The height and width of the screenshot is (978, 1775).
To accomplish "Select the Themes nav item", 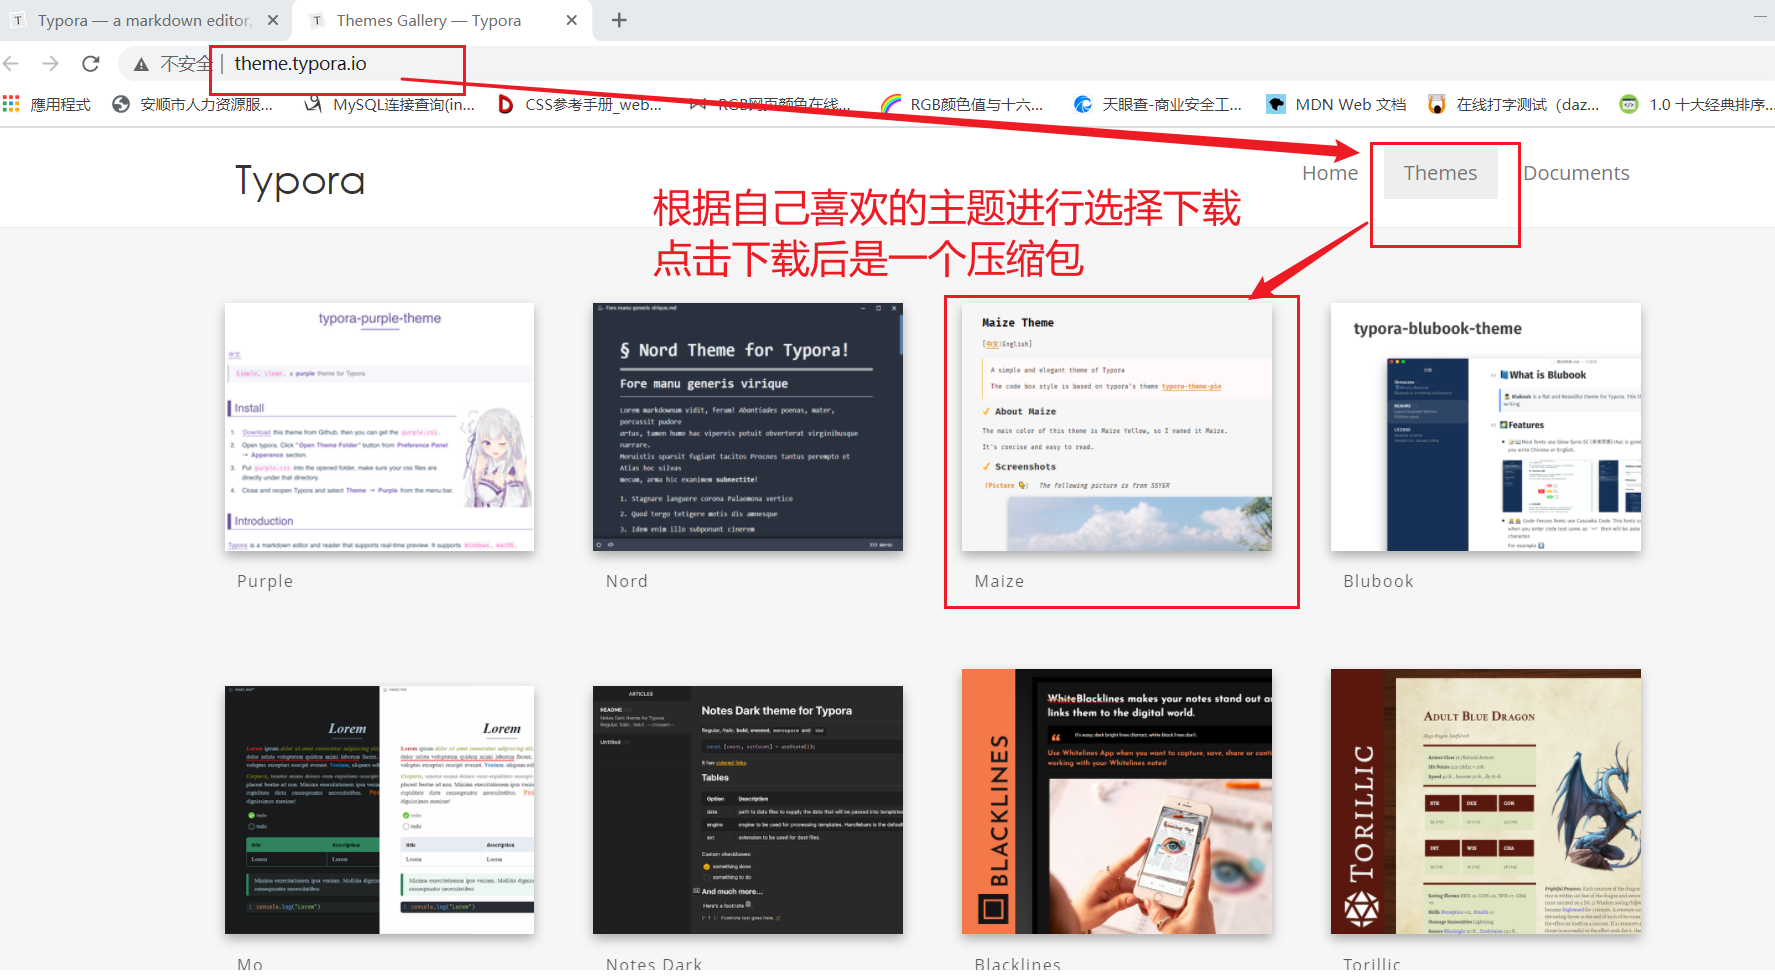I will tap(1440, 173).
